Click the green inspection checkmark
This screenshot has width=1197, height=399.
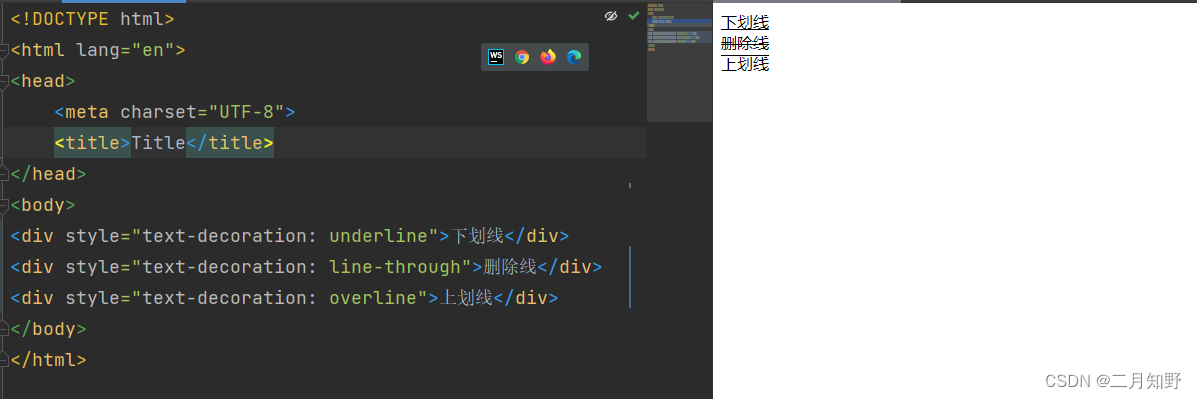pos(634,15)
